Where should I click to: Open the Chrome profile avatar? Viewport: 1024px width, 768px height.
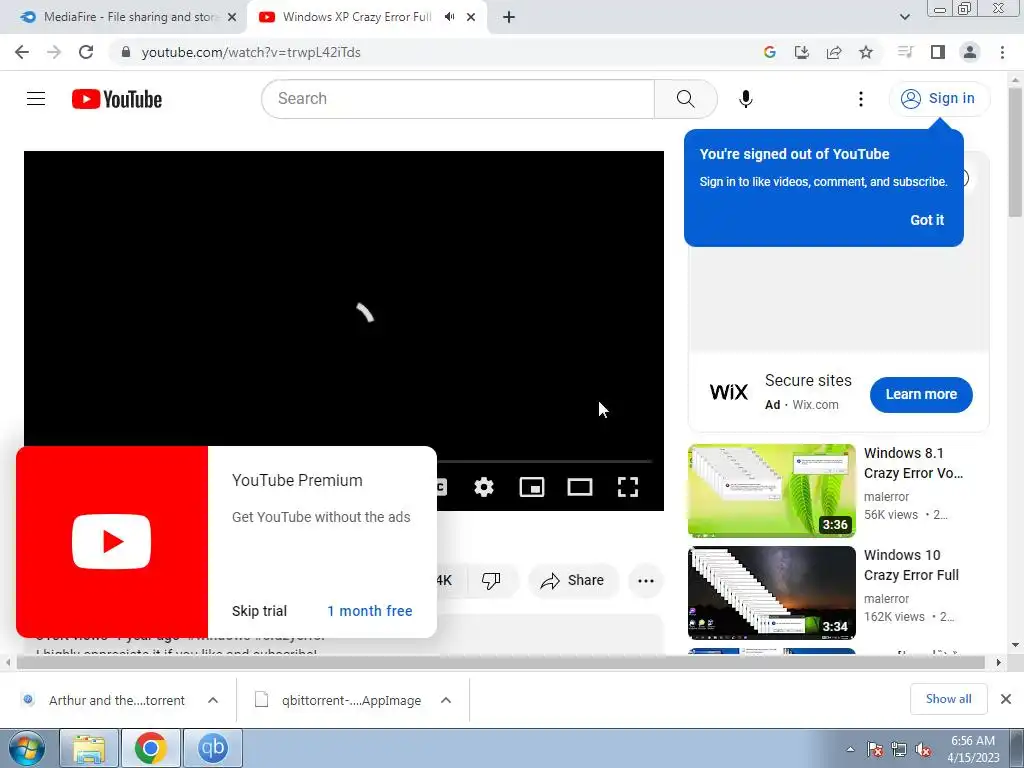click(970, 52)
